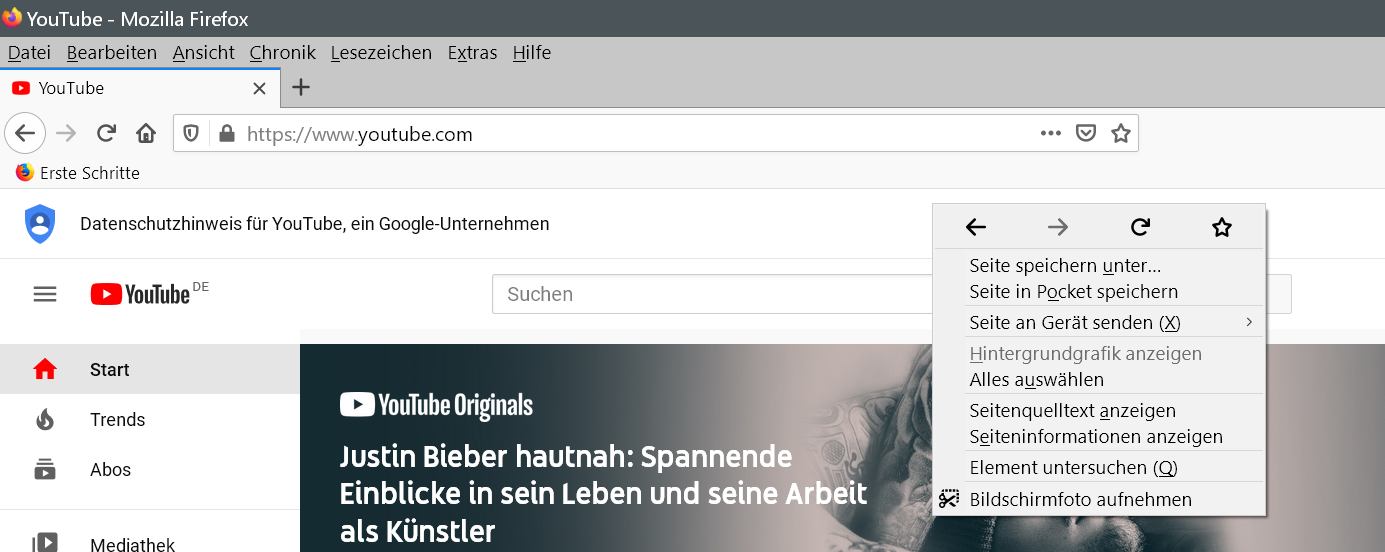Click bookmark star in context menu
Image resolution: width=1385 pixels, height=552 pixels.
point(1221,228)
